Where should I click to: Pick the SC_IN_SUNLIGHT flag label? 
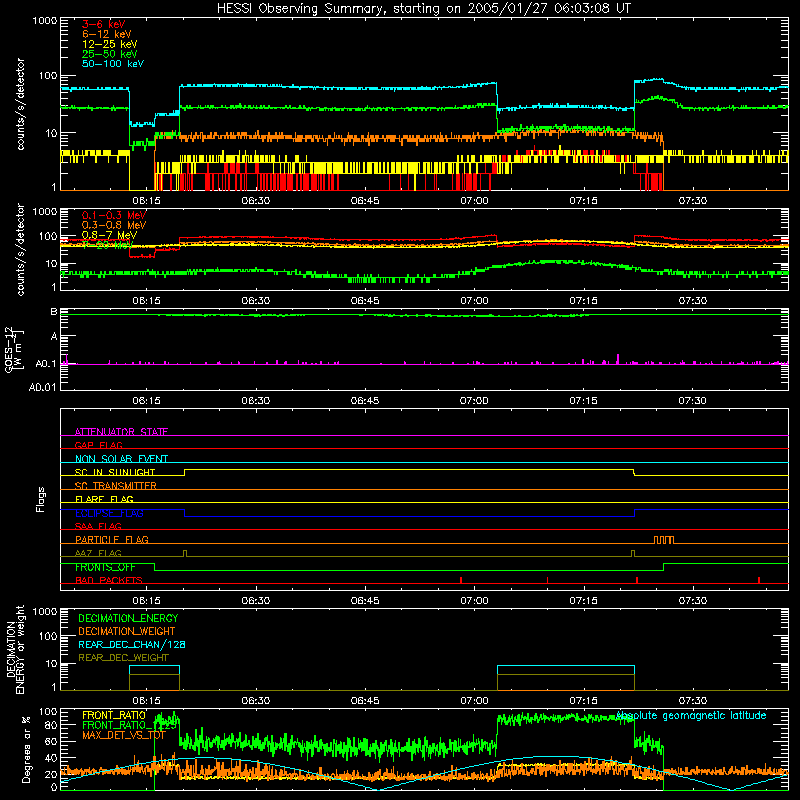115,472
